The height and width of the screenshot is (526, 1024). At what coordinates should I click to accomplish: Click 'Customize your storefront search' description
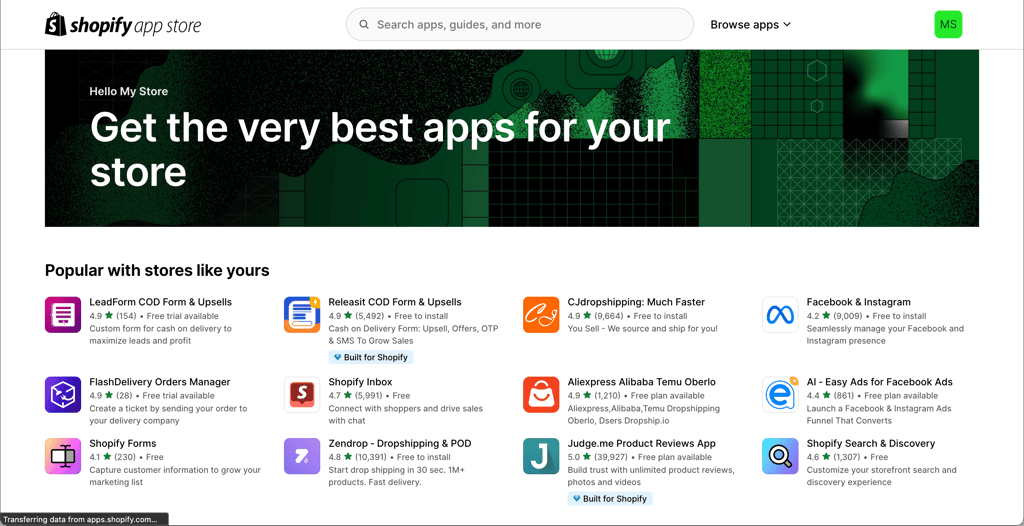(x=882, y=476)
